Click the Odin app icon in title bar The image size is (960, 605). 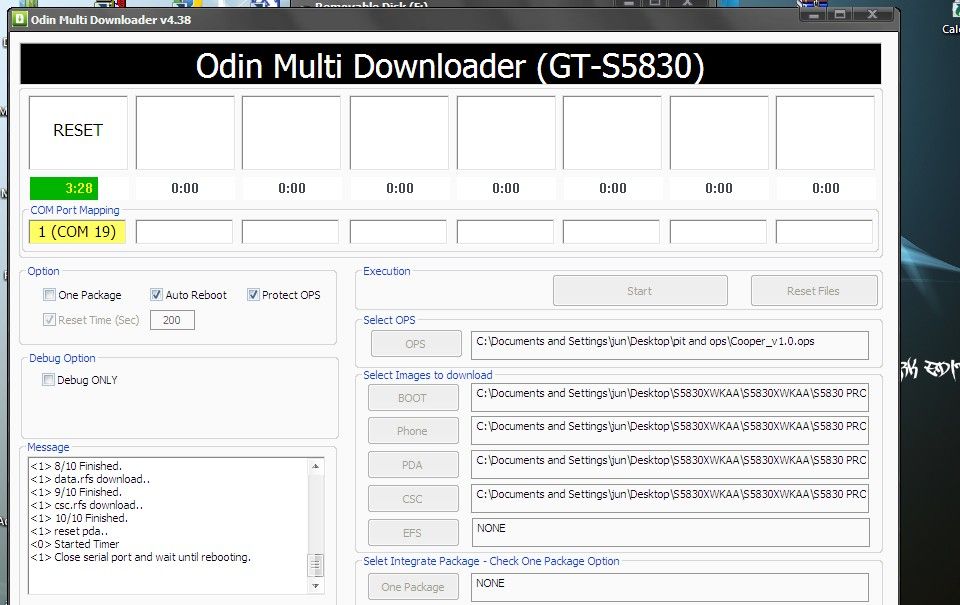(20, 19)
